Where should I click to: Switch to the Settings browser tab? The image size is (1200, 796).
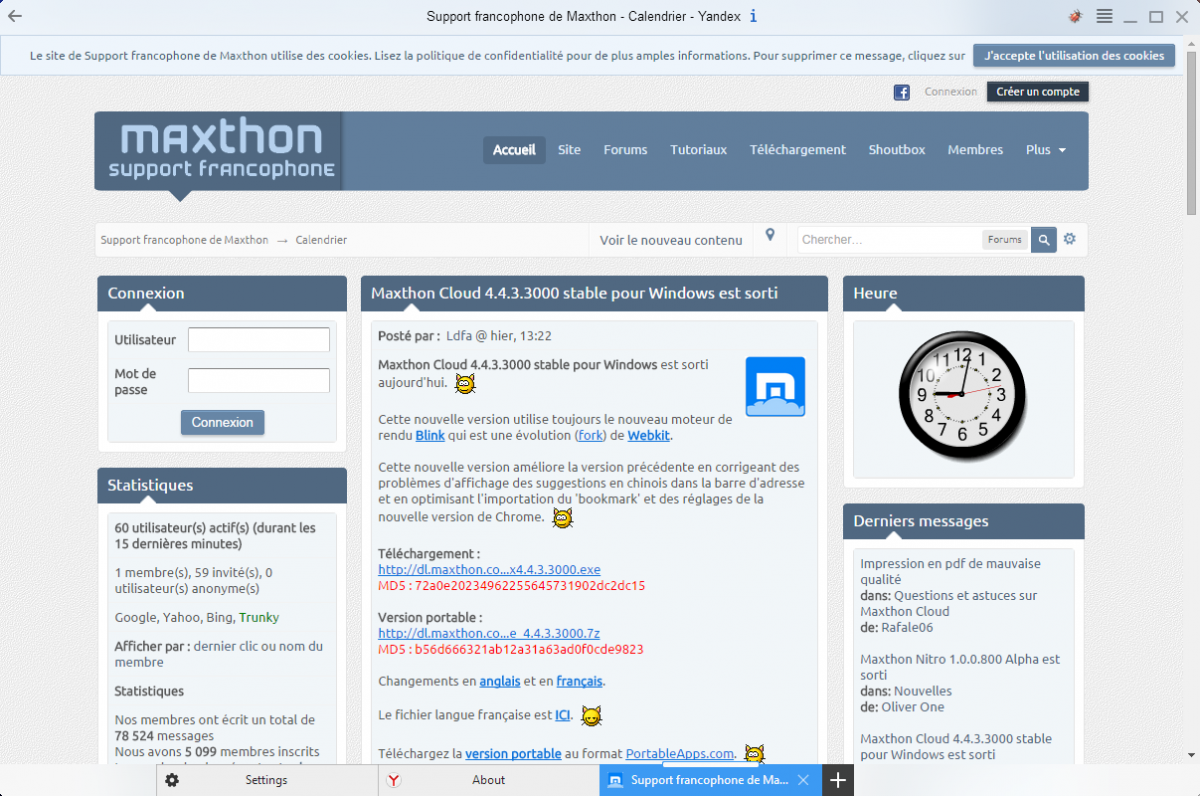[x=266, y=780]
